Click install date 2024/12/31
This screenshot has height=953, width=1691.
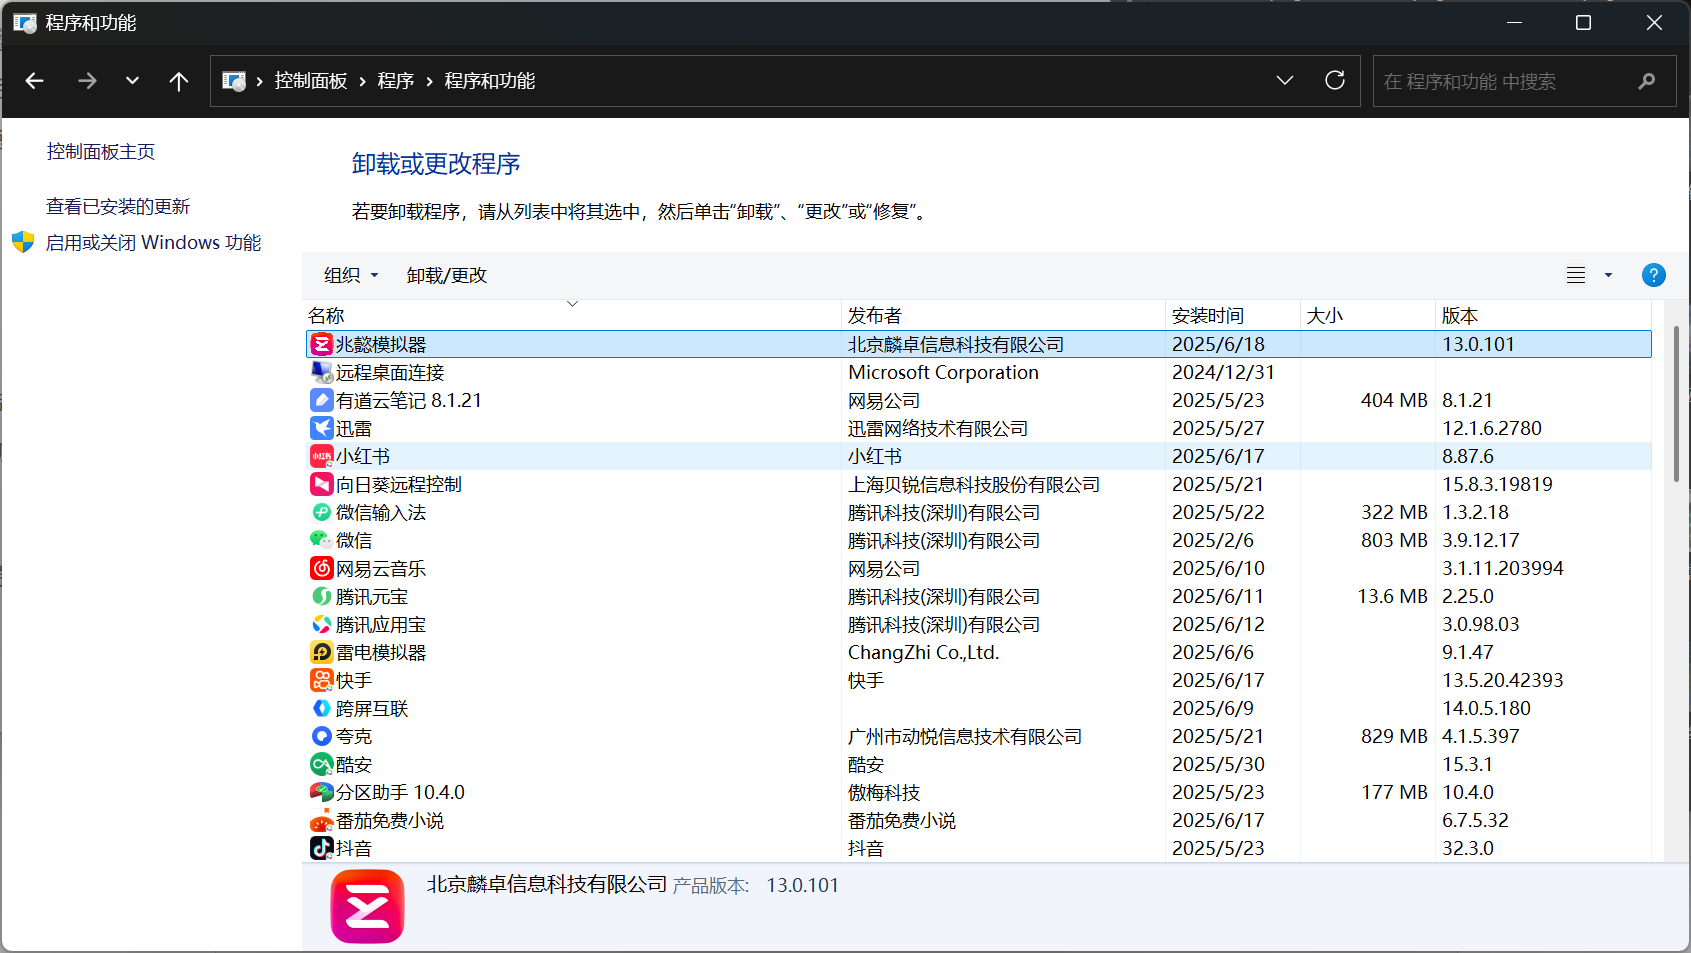(1223, 372)
